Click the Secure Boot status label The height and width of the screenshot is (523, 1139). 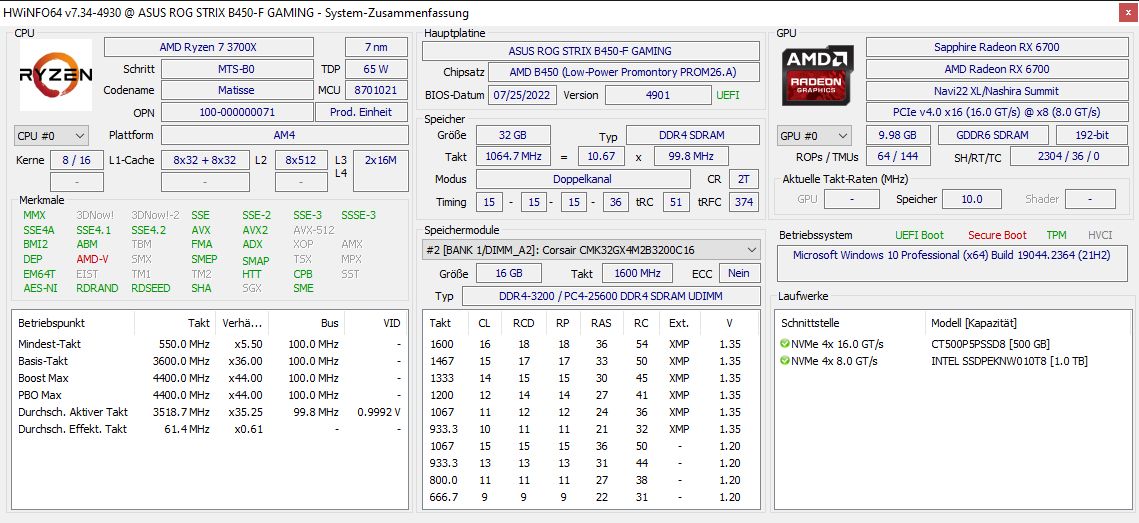pyautogui.click(x=997, y=235)
